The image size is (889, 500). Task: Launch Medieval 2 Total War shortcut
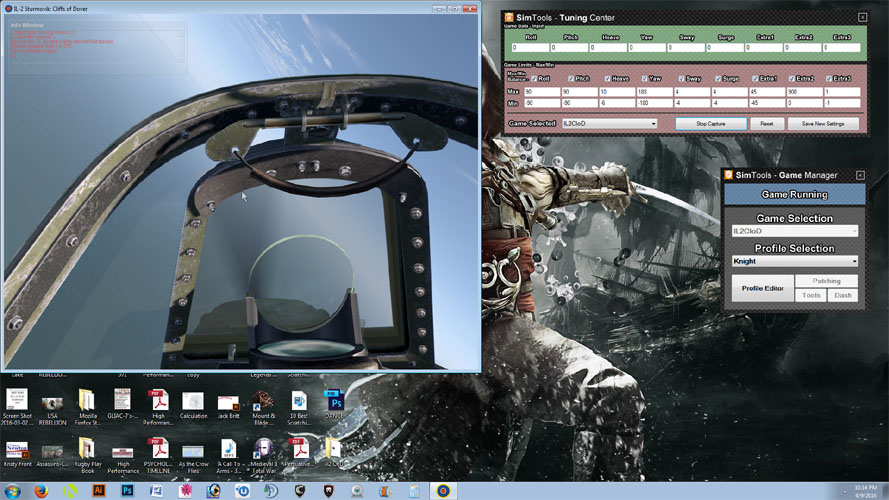(x=263, y=448)
